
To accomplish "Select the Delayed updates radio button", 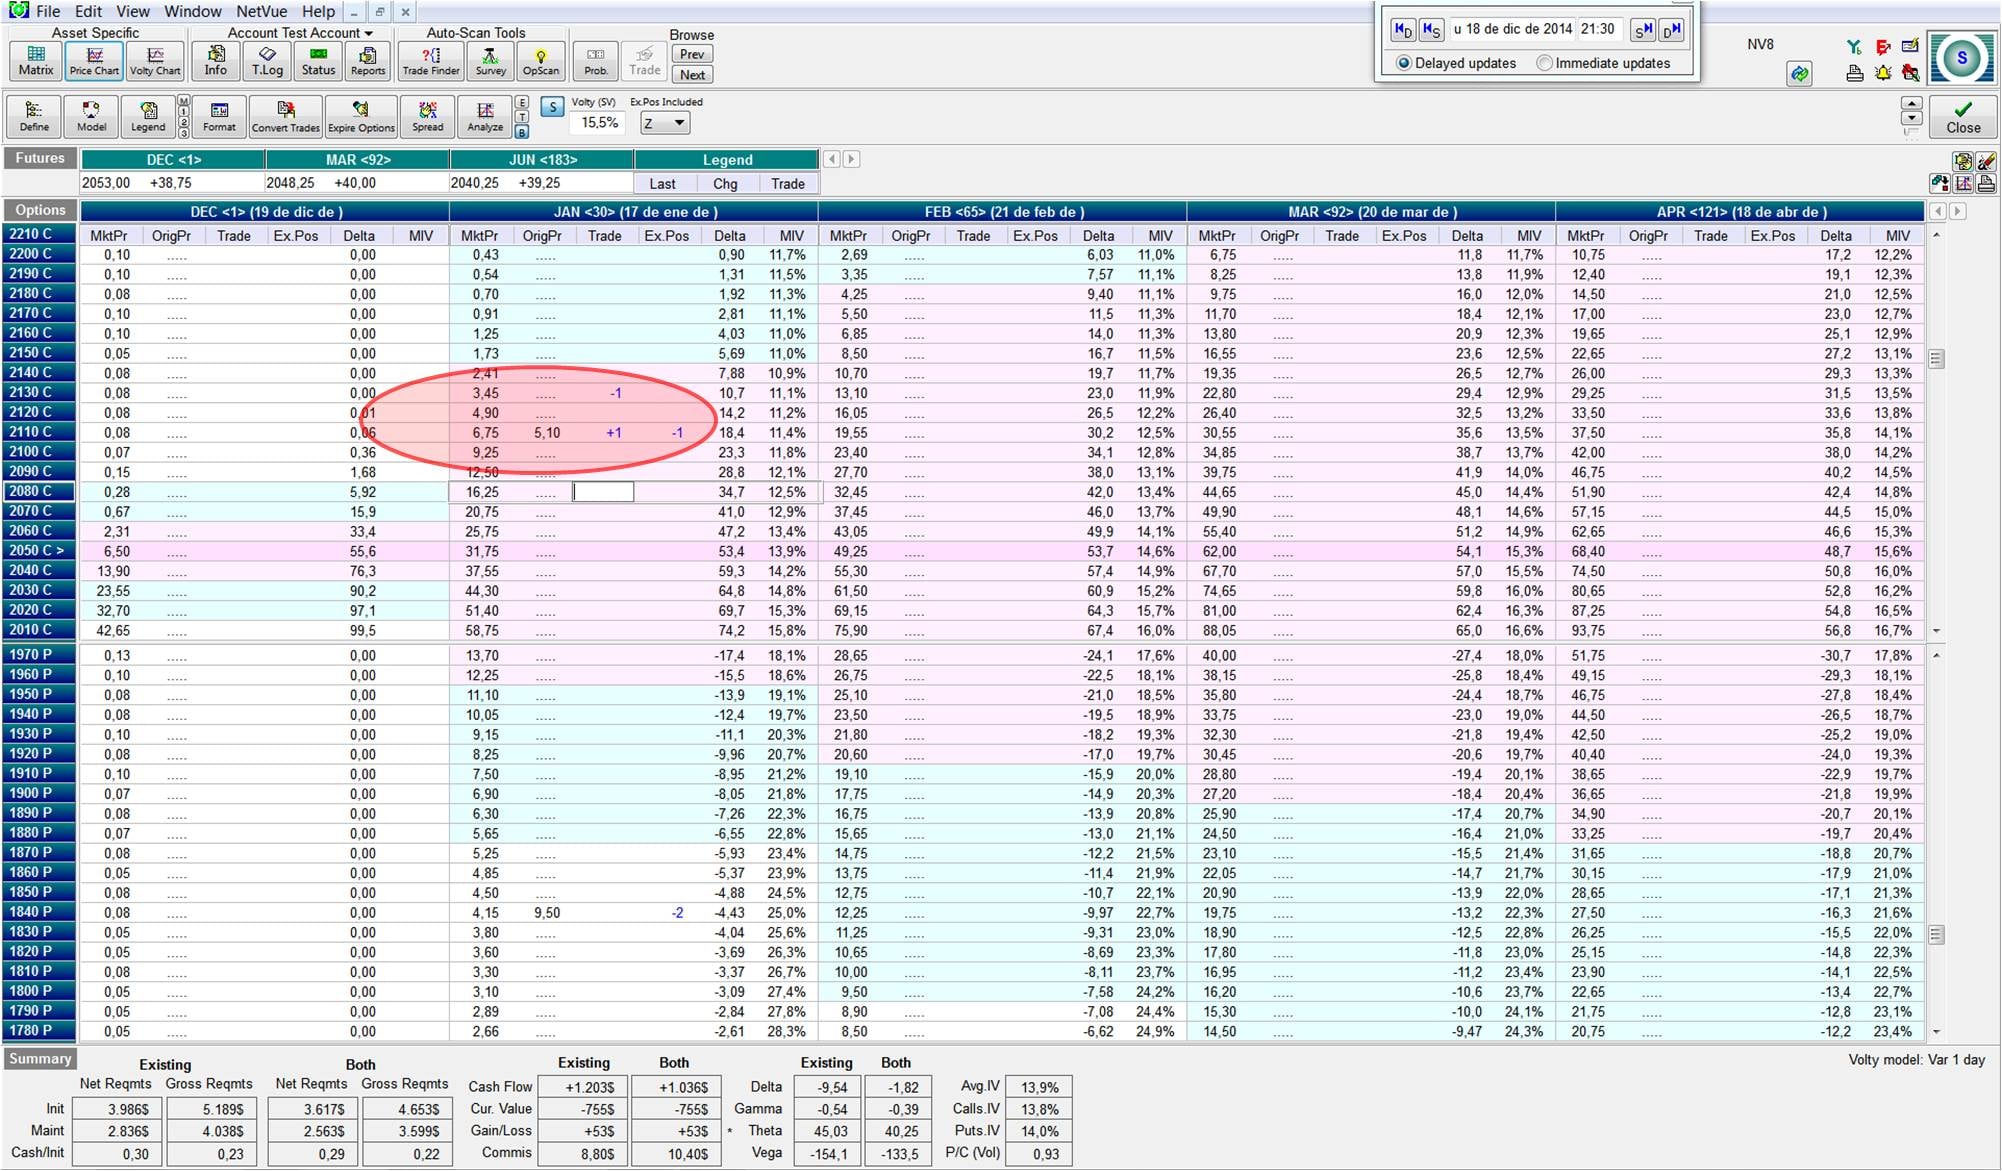I will click(1404, 63).
